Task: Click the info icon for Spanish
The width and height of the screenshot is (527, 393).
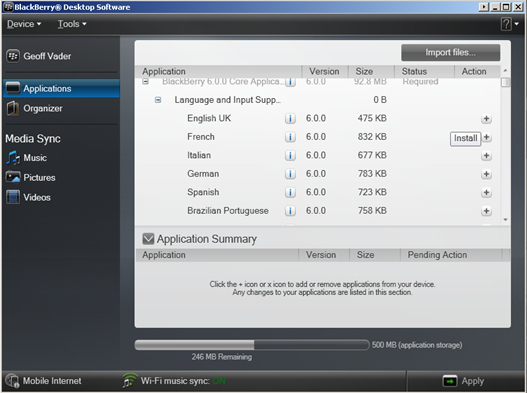Action: (290, 192)
